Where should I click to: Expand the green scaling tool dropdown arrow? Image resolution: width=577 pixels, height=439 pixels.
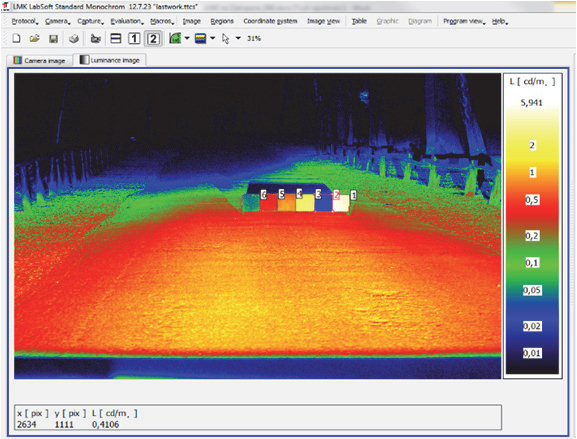[187, 38]
